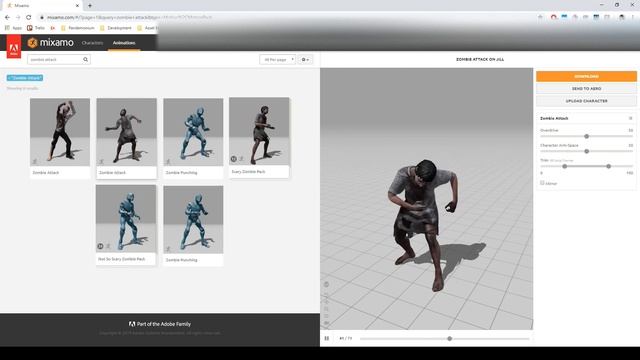Open the Apps bookmark shortcut
This screenshot has width=640, height=360.
pyautogui.click(x=13, y=28)
